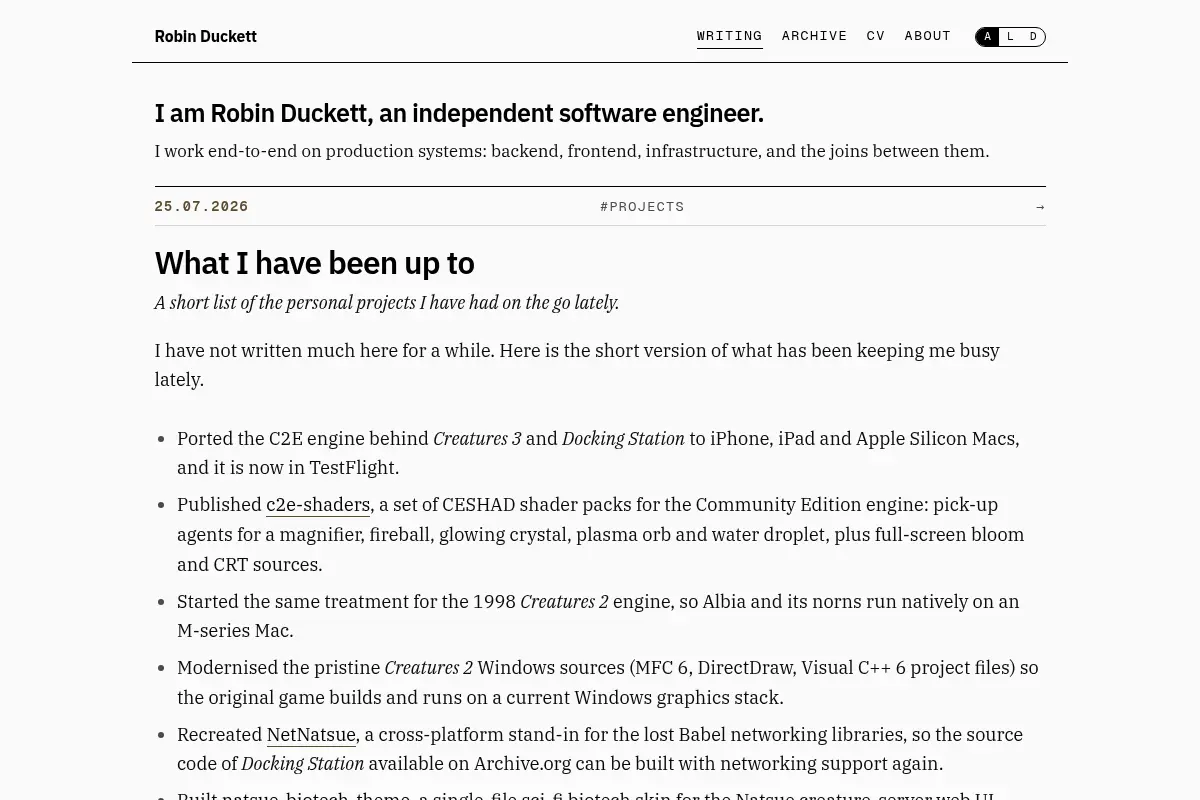Viewport: 1200px width, 800px height.
Task: Open the post titled What I have been up to
Action: tap(315, 263)
